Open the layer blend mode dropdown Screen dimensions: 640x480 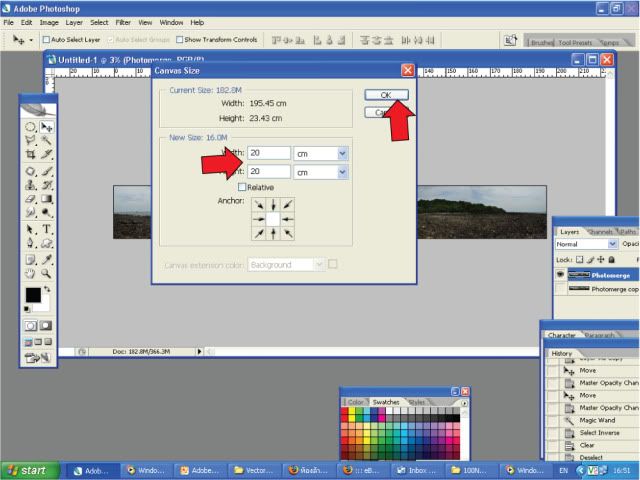586,244
